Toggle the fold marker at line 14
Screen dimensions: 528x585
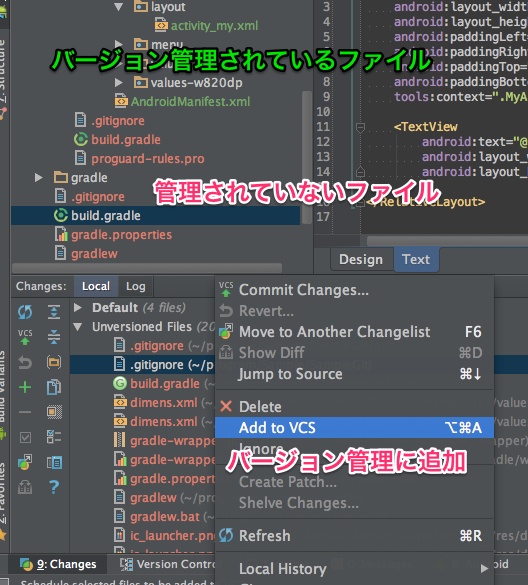point(360,172)
